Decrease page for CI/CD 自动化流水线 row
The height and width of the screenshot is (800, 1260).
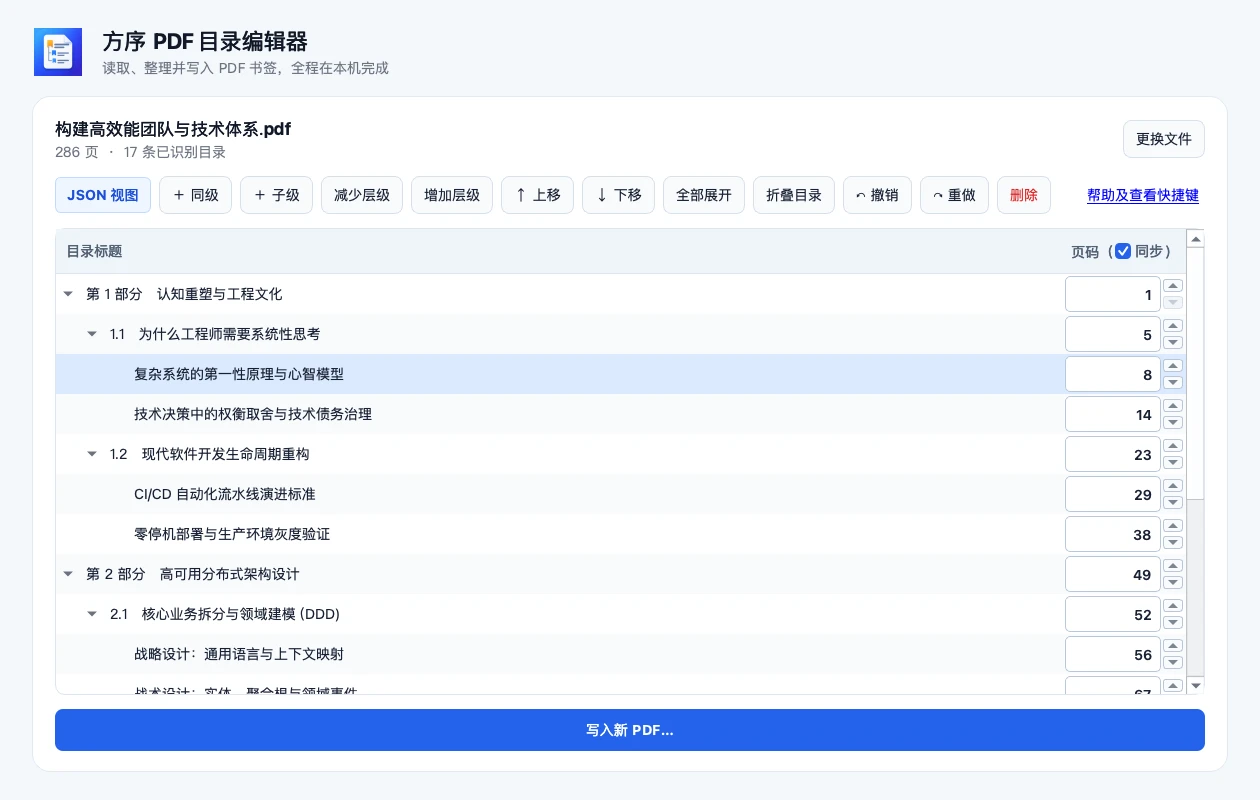click(1174, 502)
